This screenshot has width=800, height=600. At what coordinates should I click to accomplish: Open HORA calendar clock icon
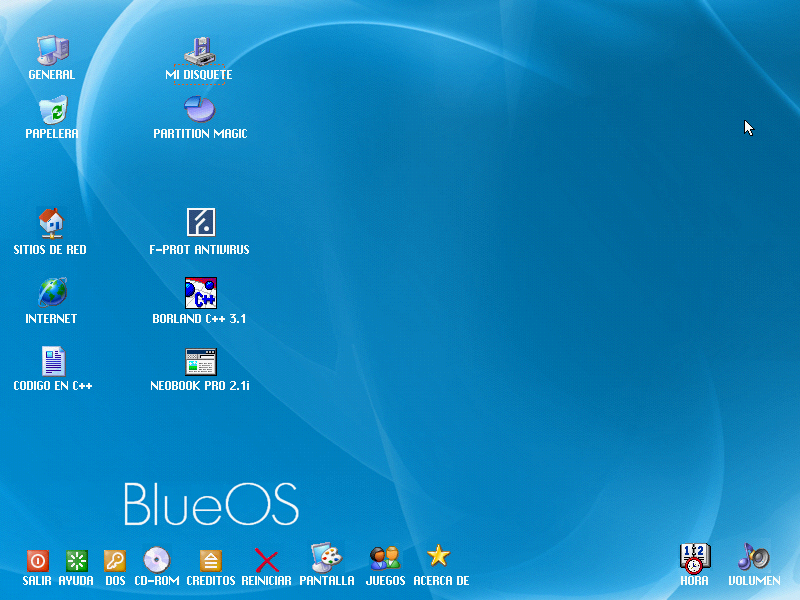[x=694, y=558]
